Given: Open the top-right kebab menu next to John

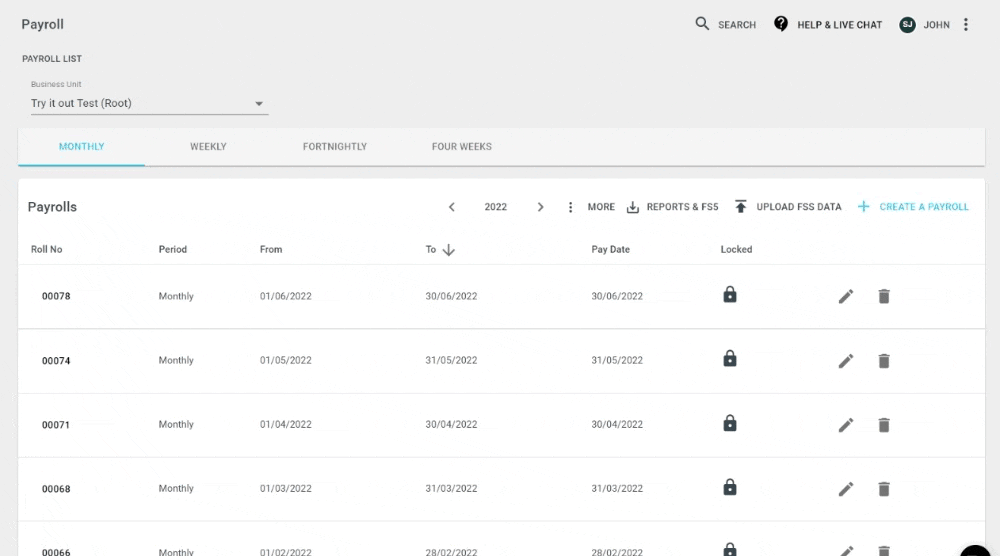Looking at the screenshot, I should pos(966,24).
